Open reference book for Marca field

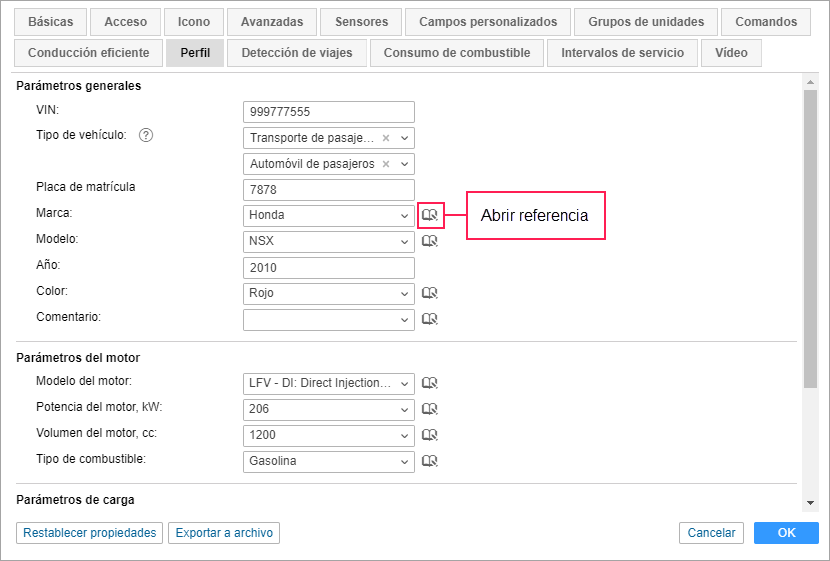pyautogui.click(x=430, y=215)
